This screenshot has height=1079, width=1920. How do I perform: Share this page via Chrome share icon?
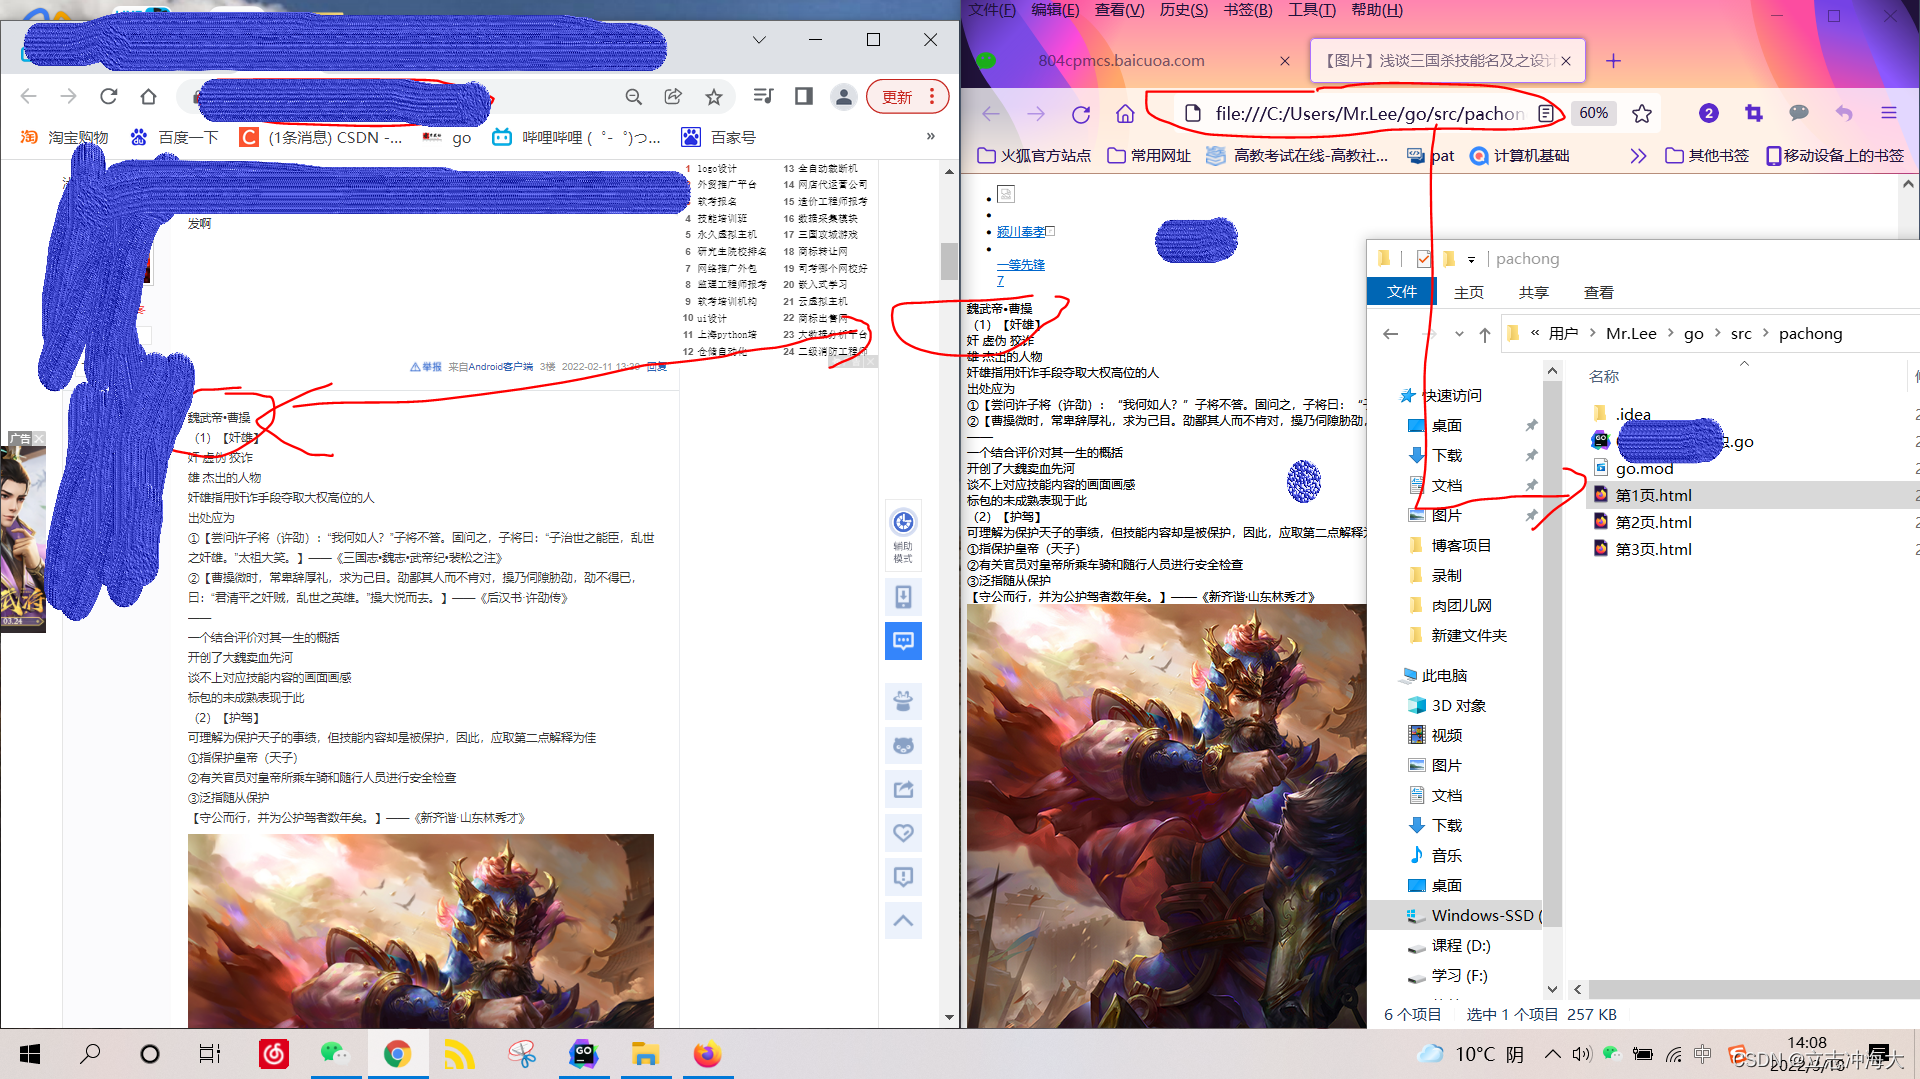(x=673, y=96)
